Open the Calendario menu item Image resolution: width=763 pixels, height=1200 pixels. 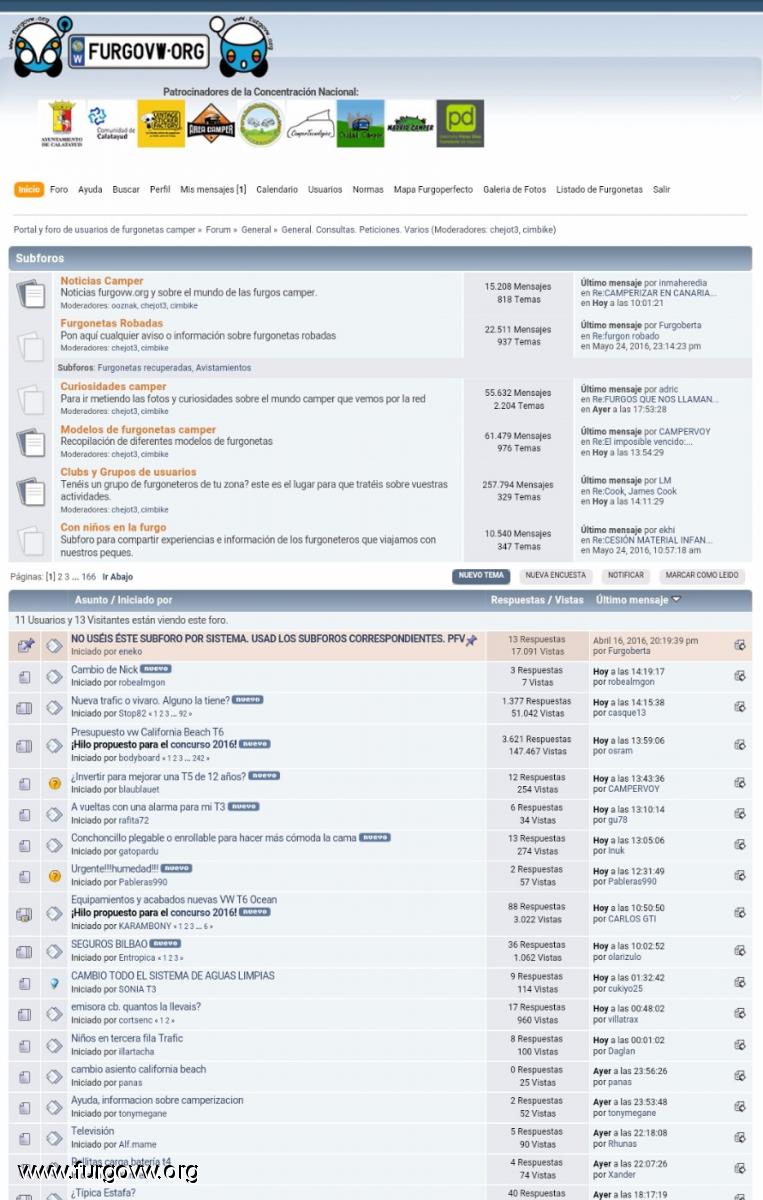tap(277, 189)
